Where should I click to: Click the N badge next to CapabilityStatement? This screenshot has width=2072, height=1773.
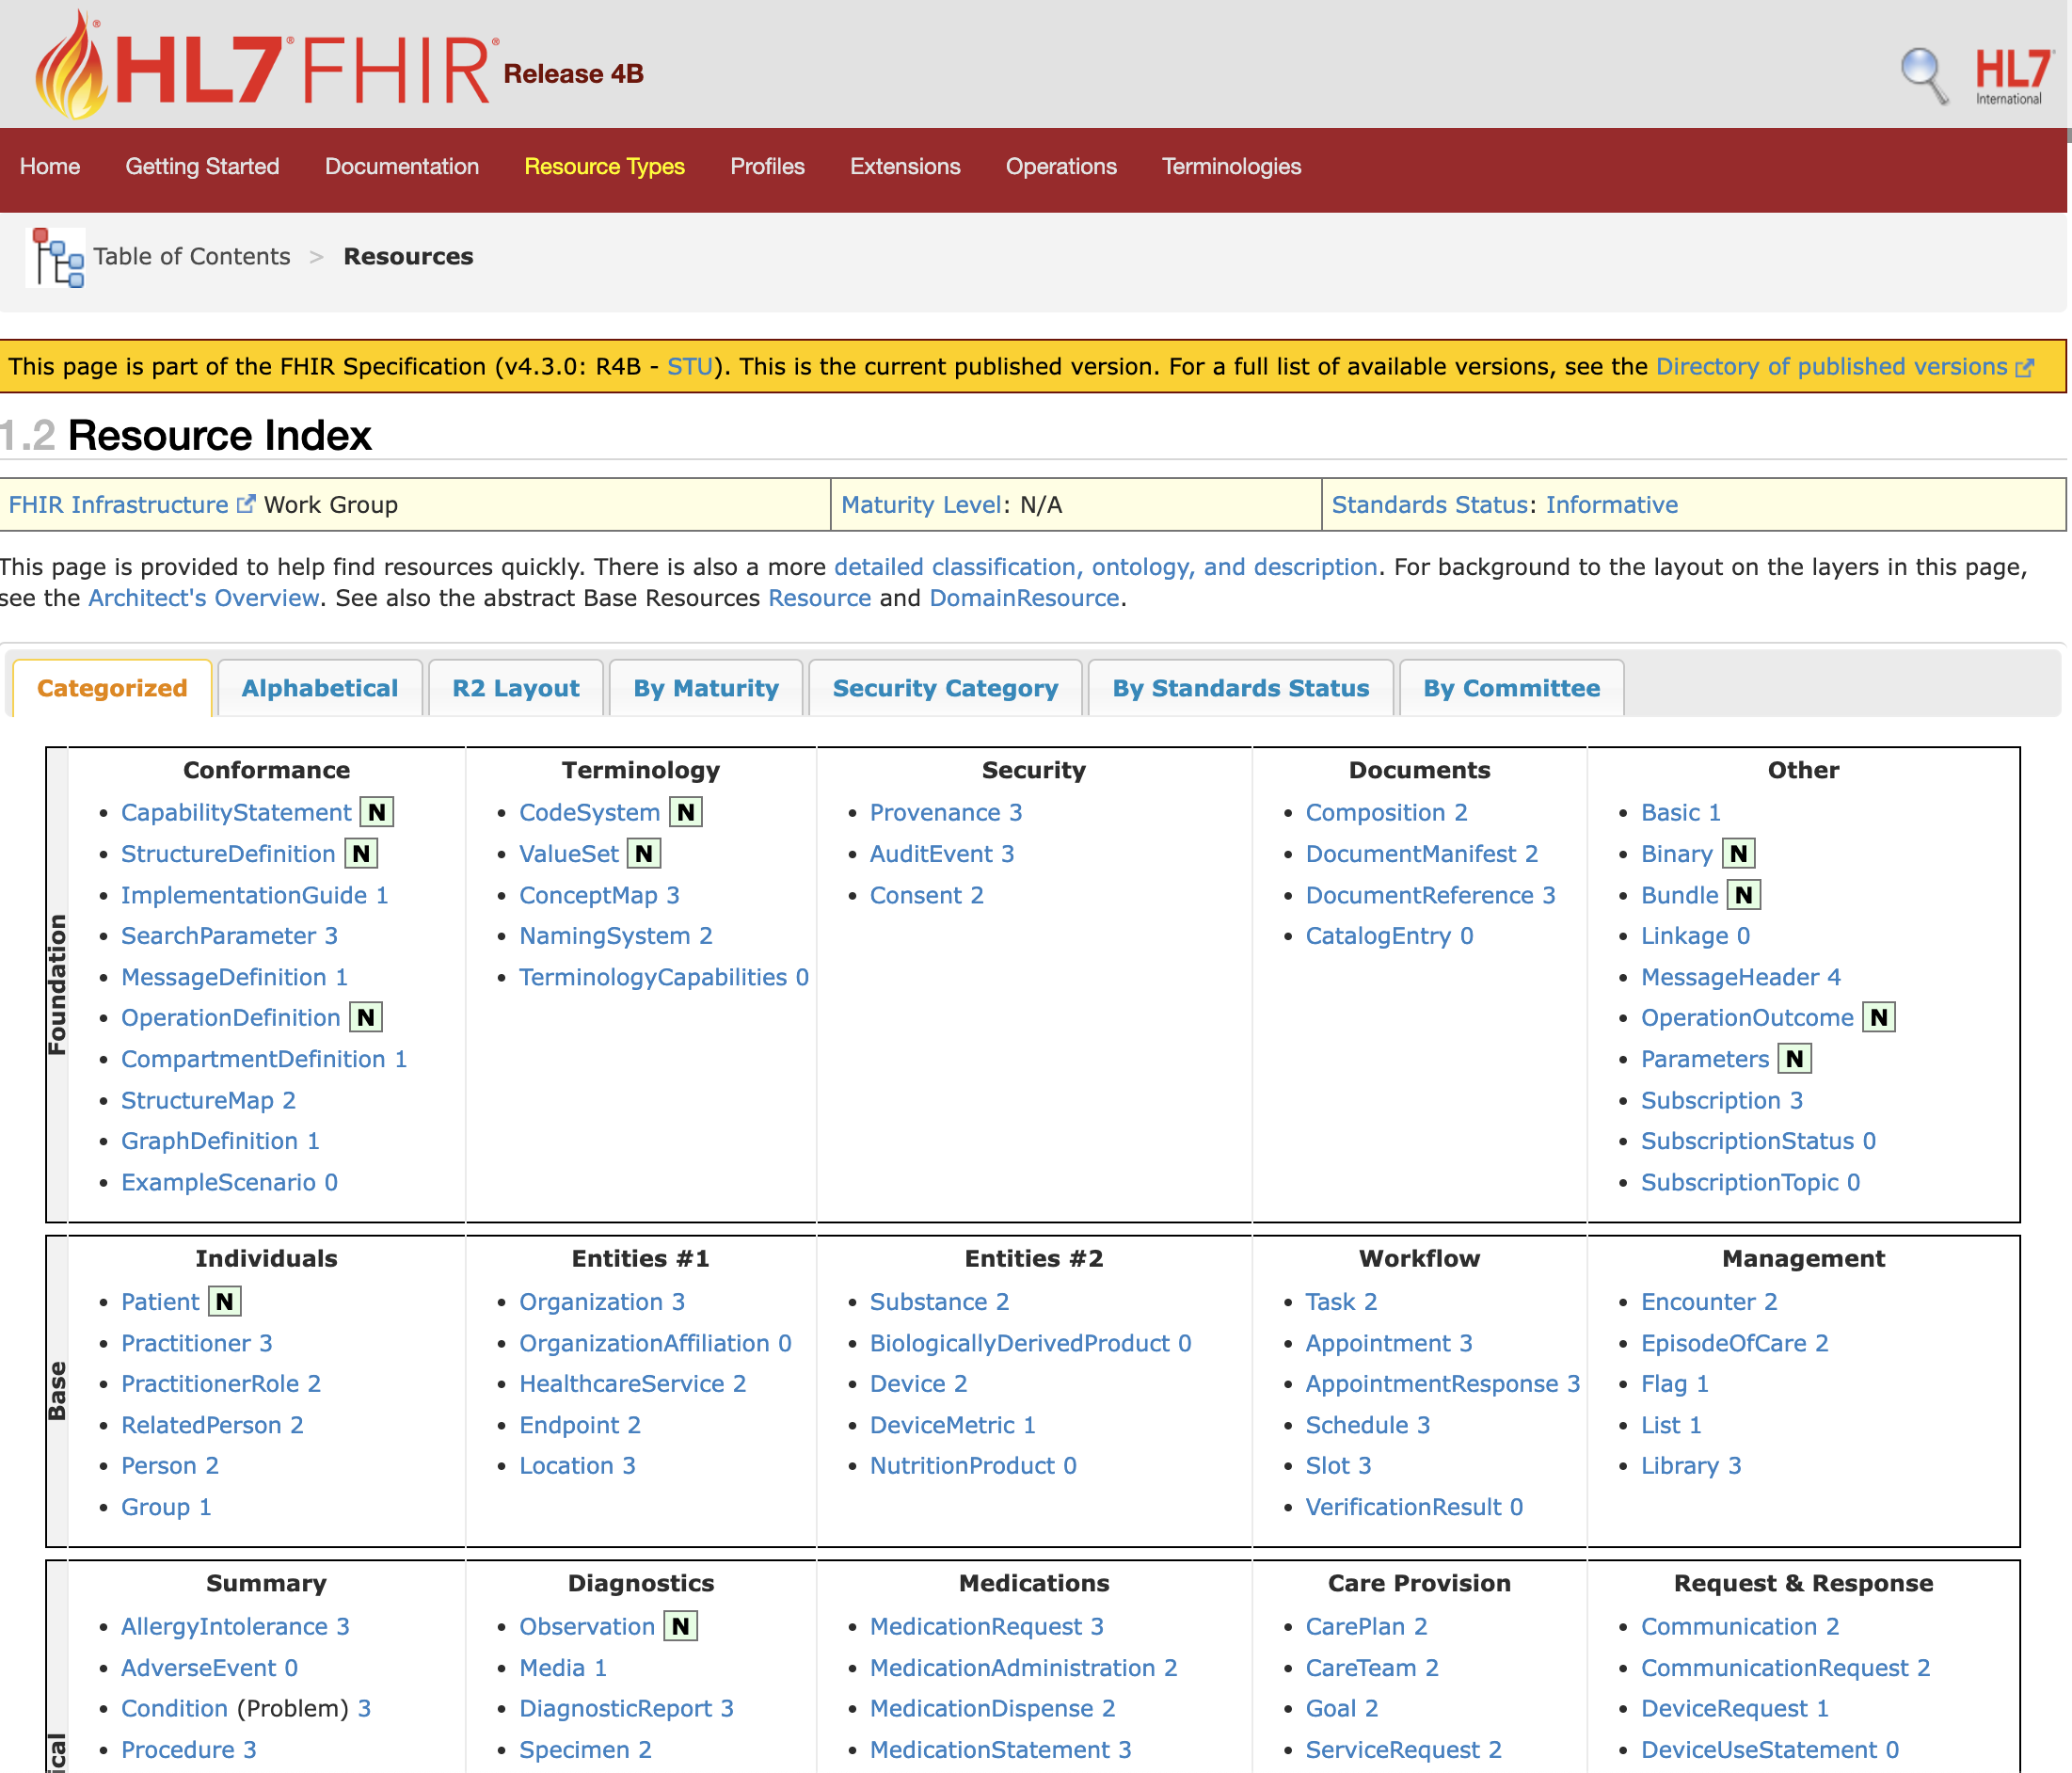[377, 812]
